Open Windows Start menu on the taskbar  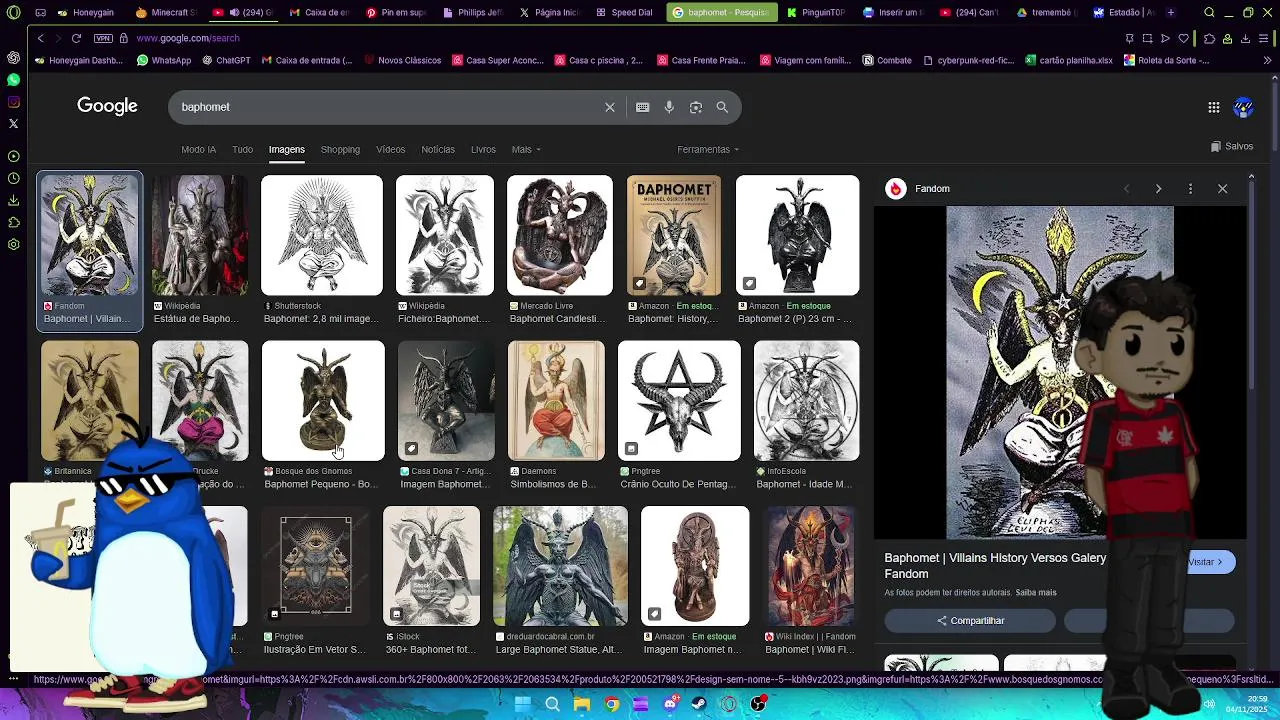click(x=522, y=704)
